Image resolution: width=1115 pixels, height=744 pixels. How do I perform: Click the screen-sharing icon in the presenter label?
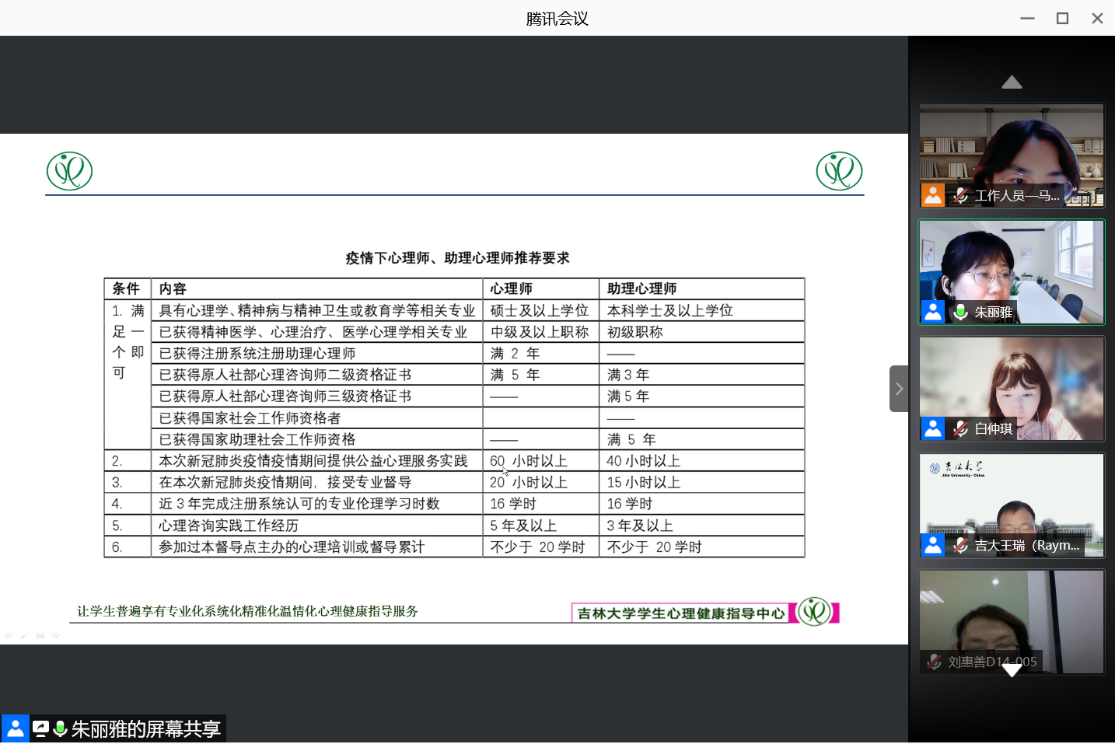tap(41, 728)
